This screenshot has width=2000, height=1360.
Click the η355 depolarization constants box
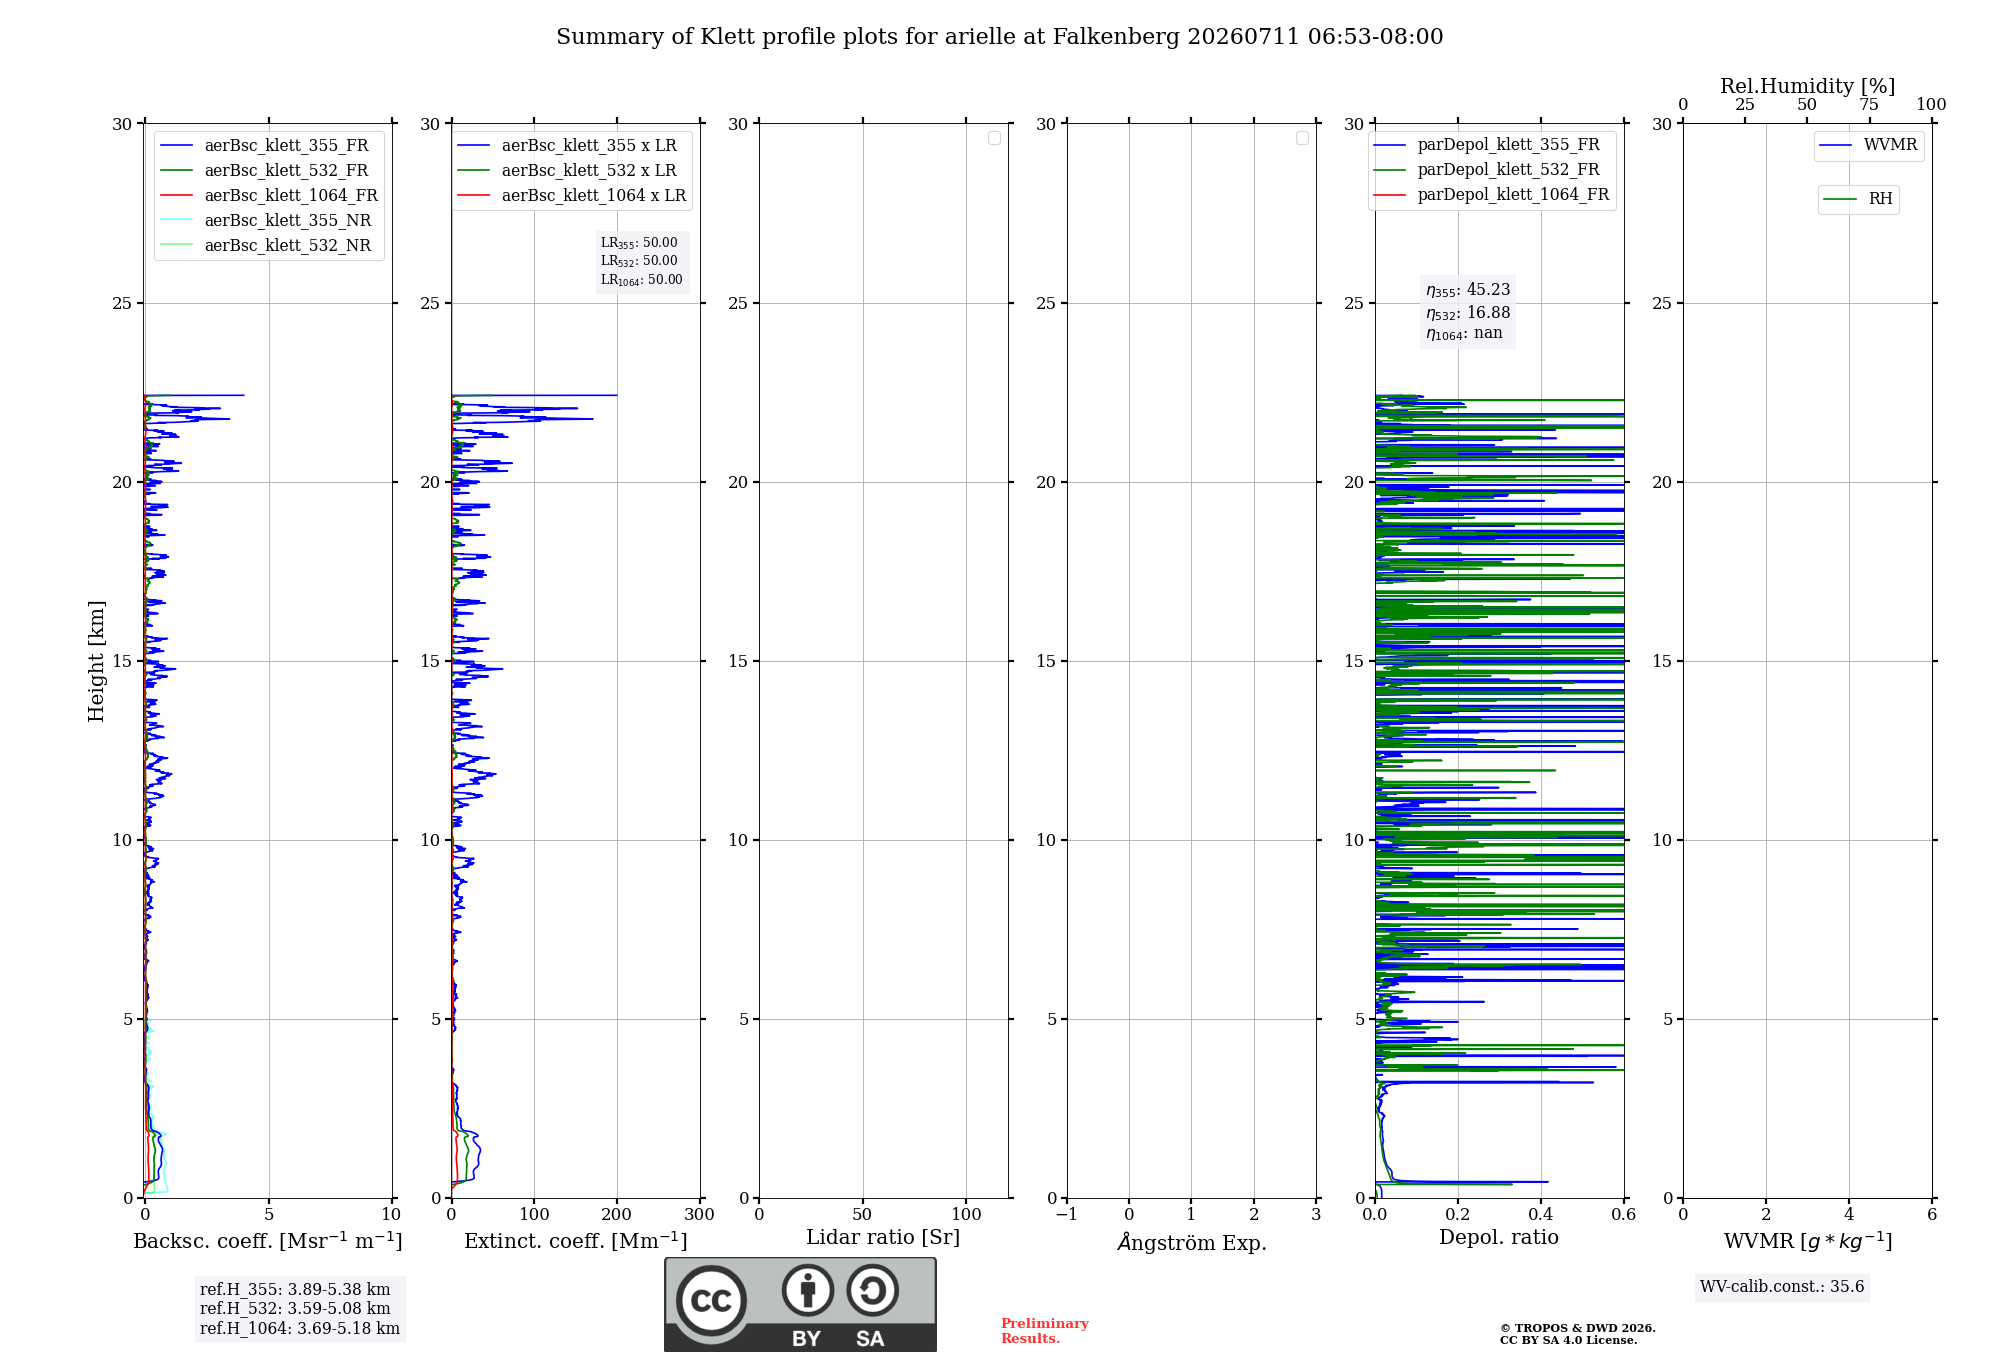coord(1468,311)
